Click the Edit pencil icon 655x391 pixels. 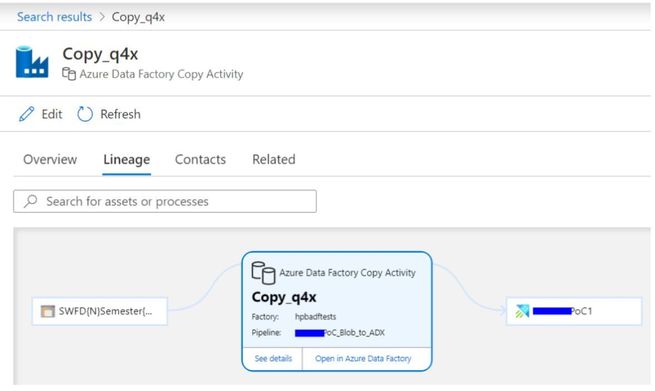click(27, 114)
